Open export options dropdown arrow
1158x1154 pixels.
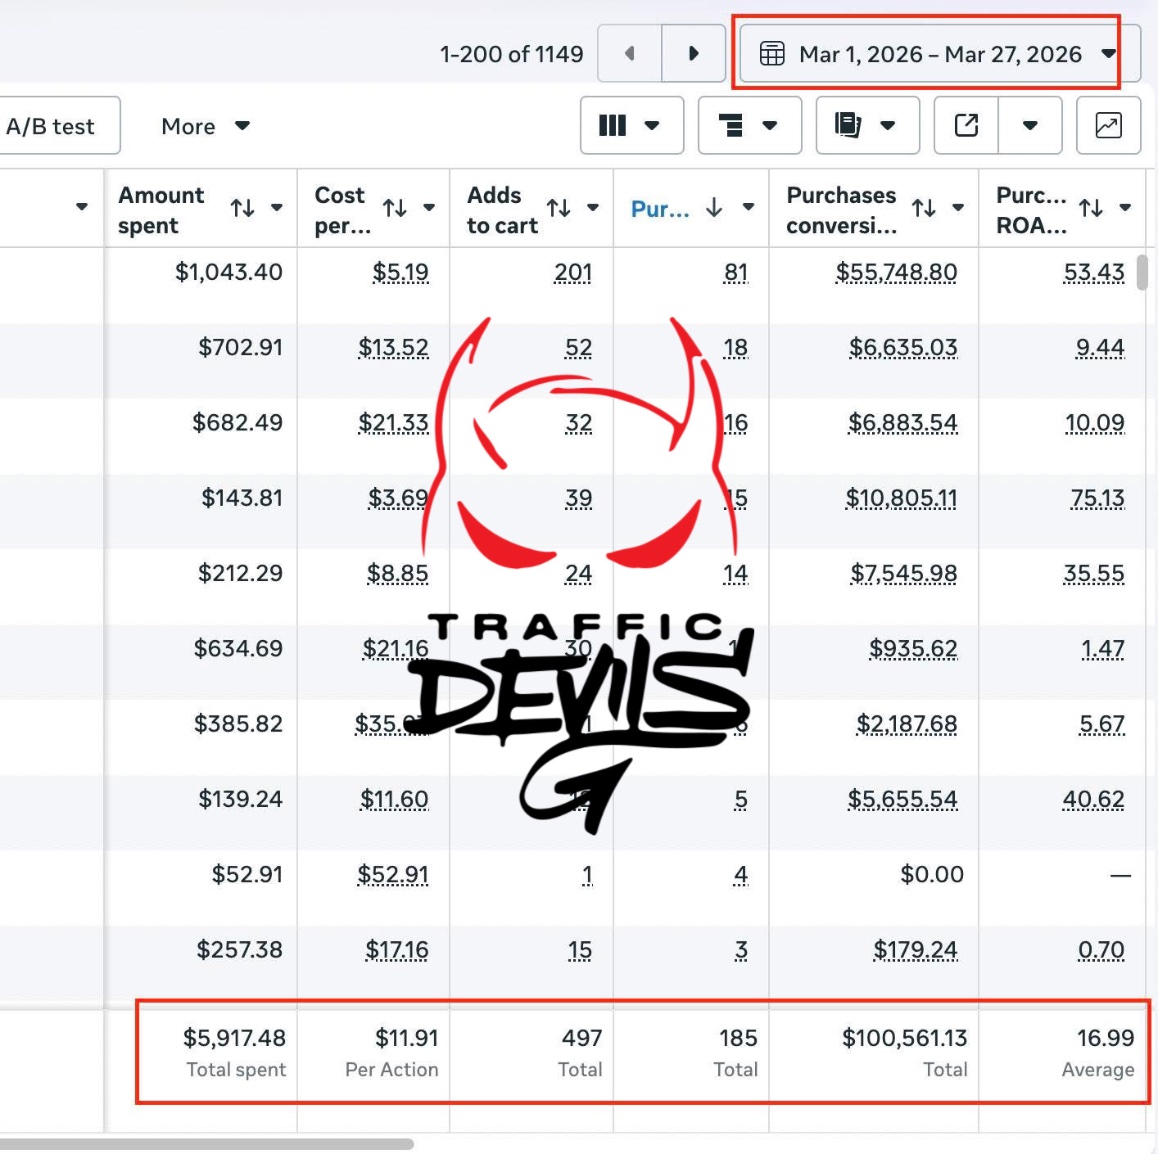[1029, 125]
